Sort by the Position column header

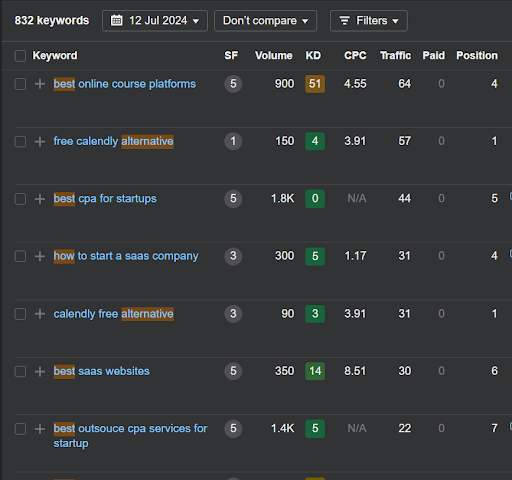pos(477,55)
